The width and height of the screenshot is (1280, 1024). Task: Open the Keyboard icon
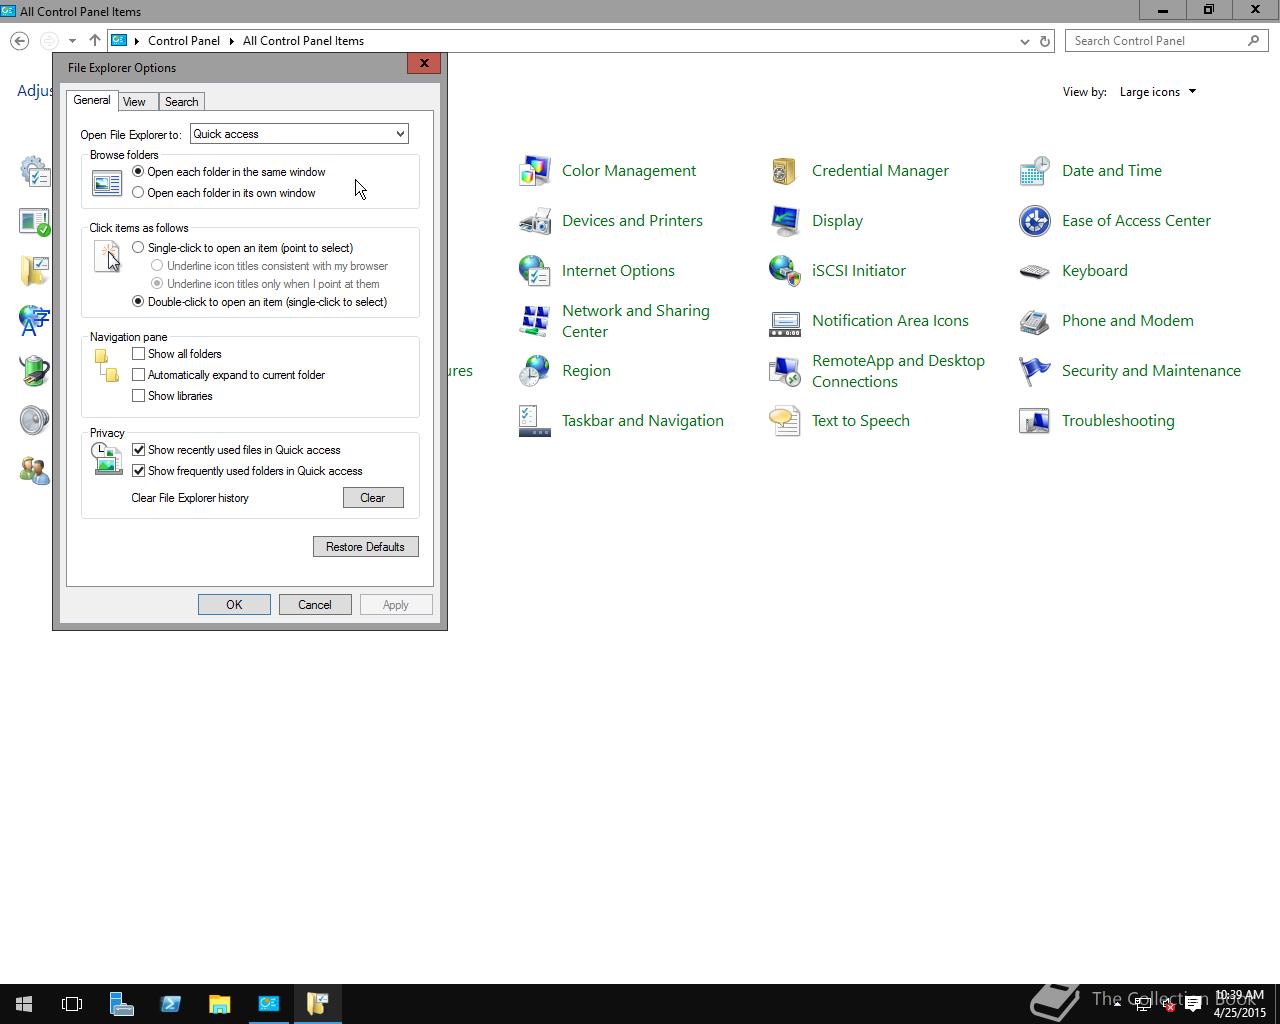point(1035,271)
